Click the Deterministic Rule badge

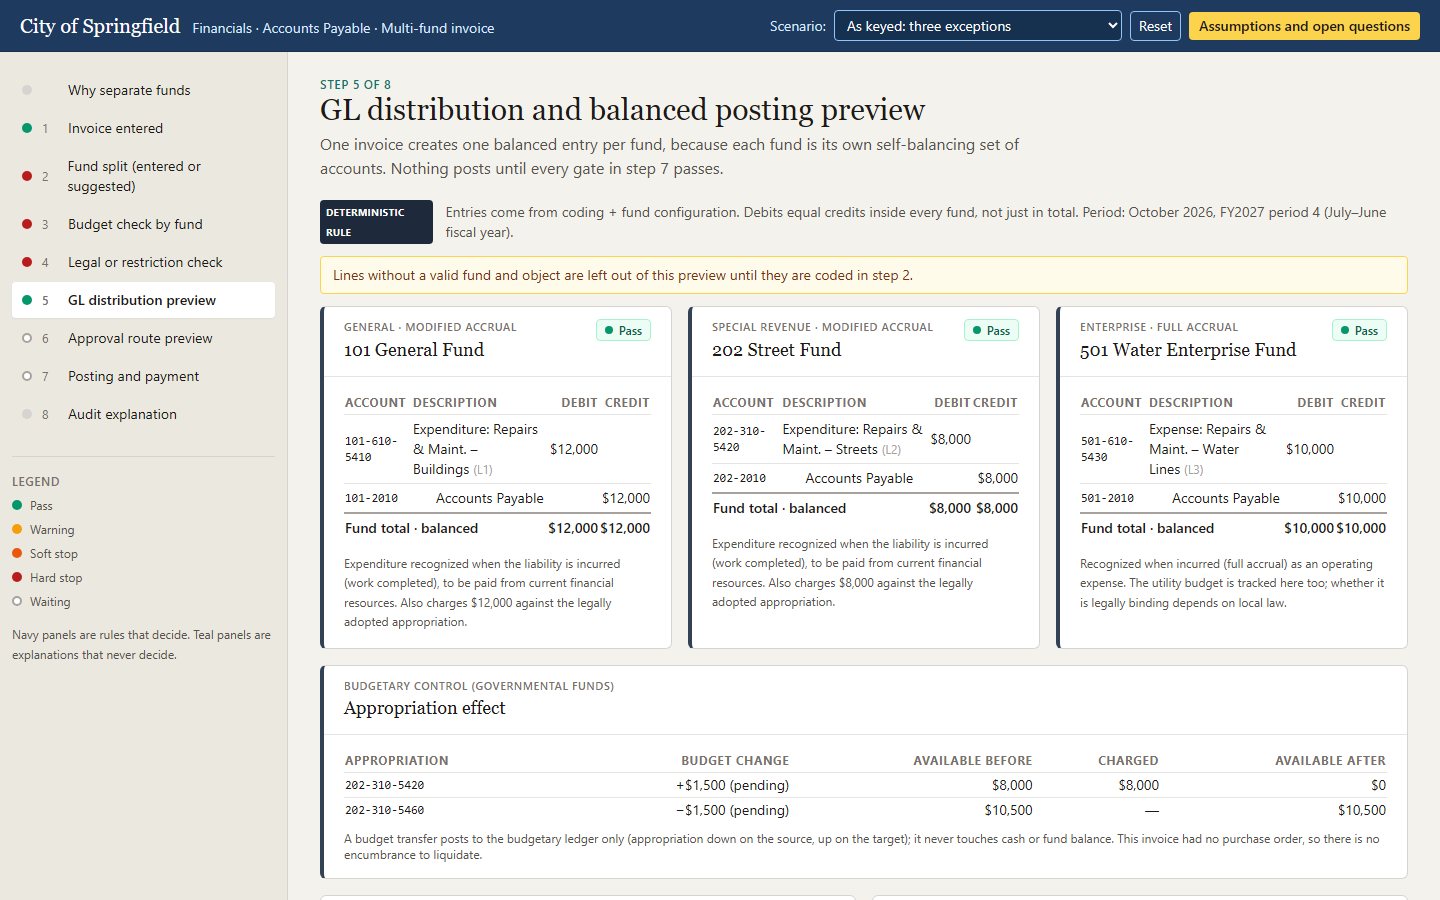(x=376, y=222)
